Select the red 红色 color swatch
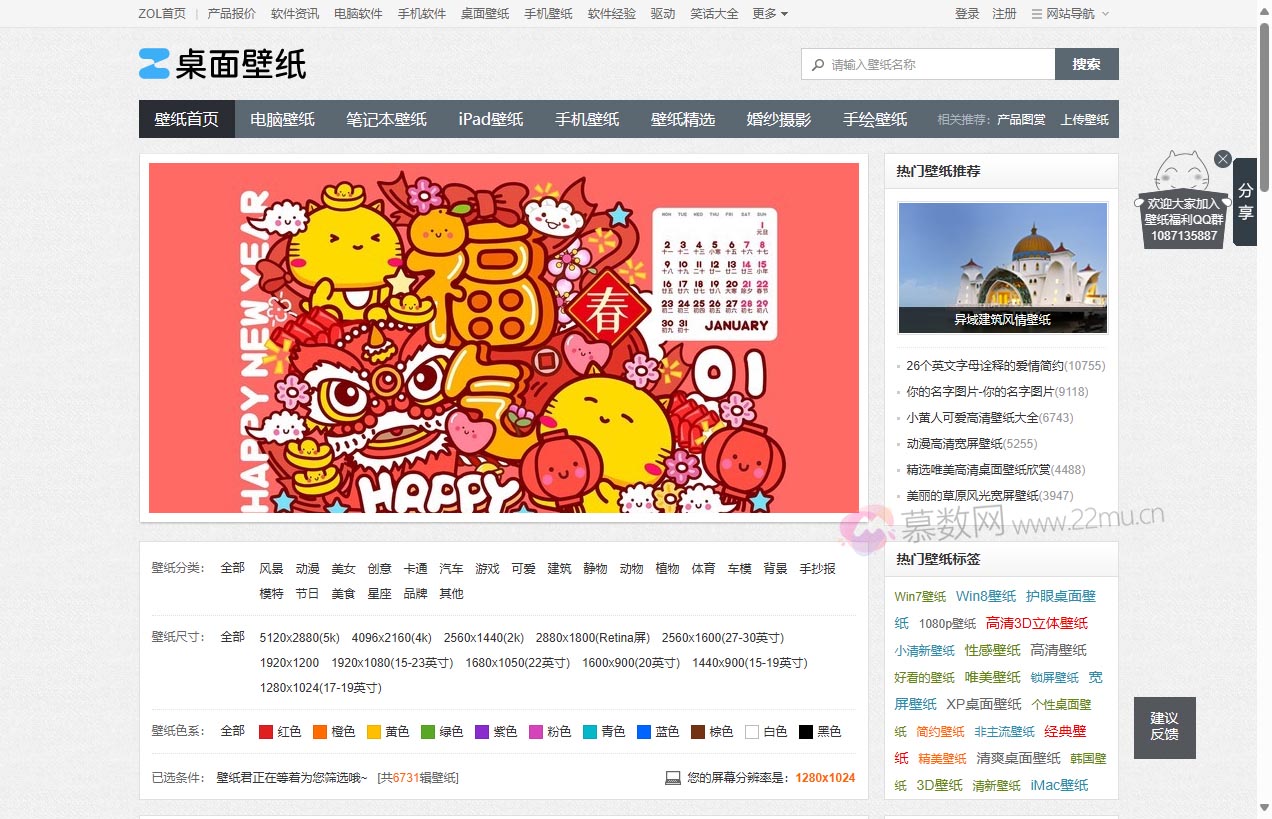Viewport: 1272px width, 819px height. point(266,731)
